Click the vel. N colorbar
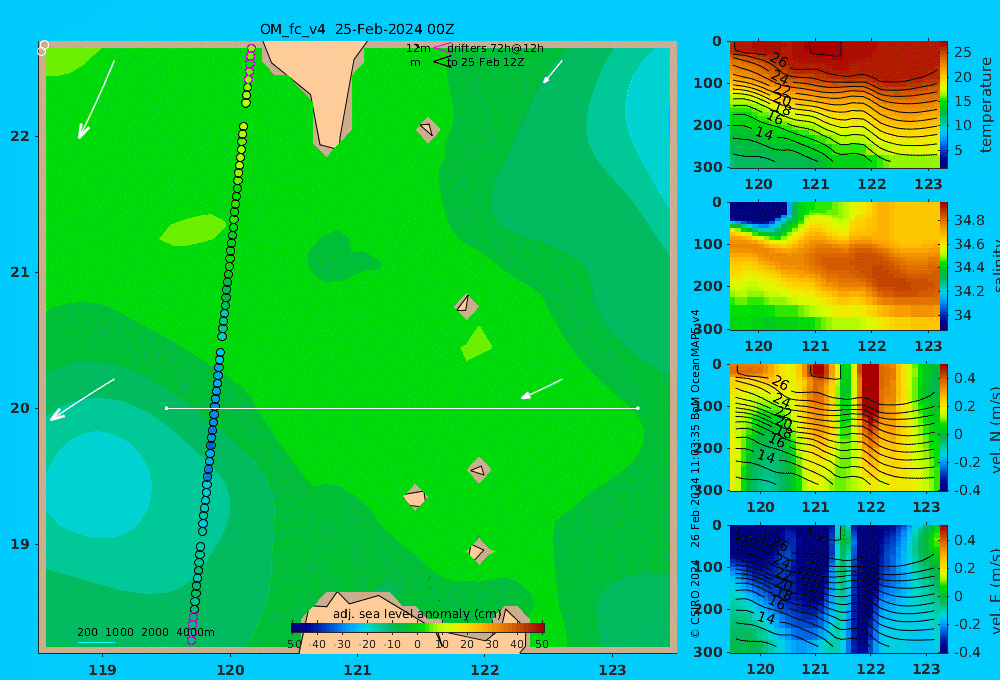1000x680 pixels. pyautogui.click(x=944, y=427)
